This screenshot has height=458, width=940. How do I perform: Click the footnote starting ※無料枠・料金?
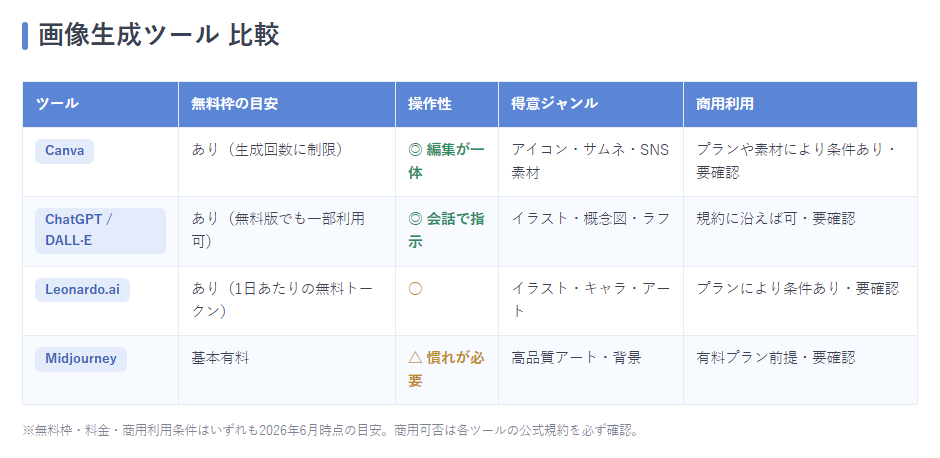pyautogui.click(x=330, y=430)
